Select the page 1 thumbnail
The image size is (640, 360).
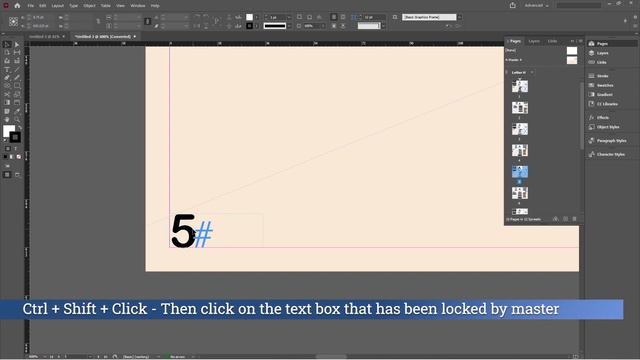coord(520,86)
